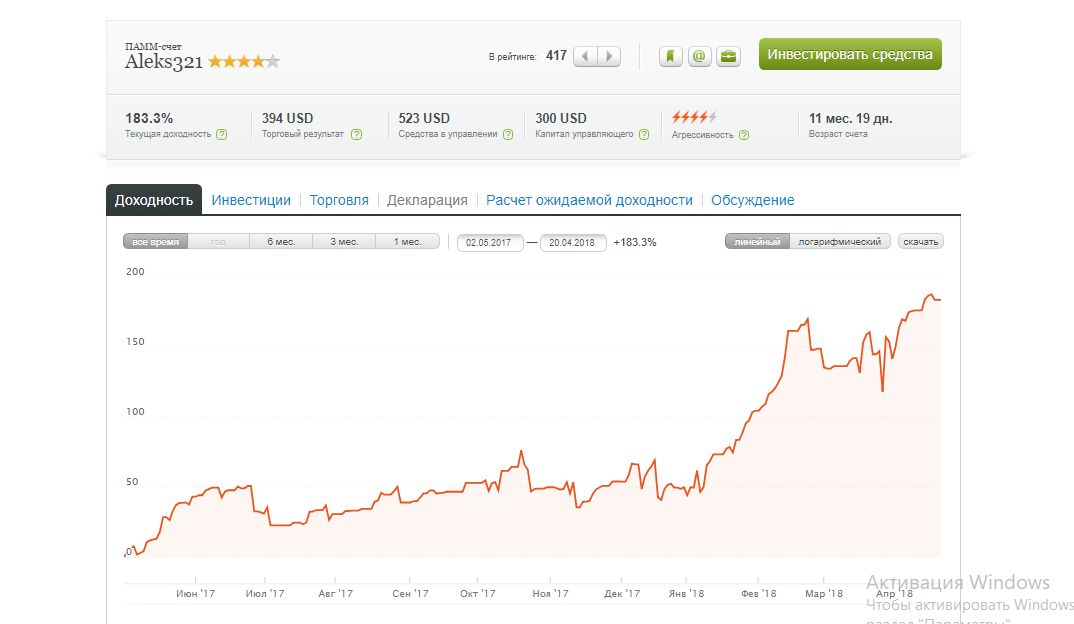Open help for Агрессивность

click(x=744, y=135)
